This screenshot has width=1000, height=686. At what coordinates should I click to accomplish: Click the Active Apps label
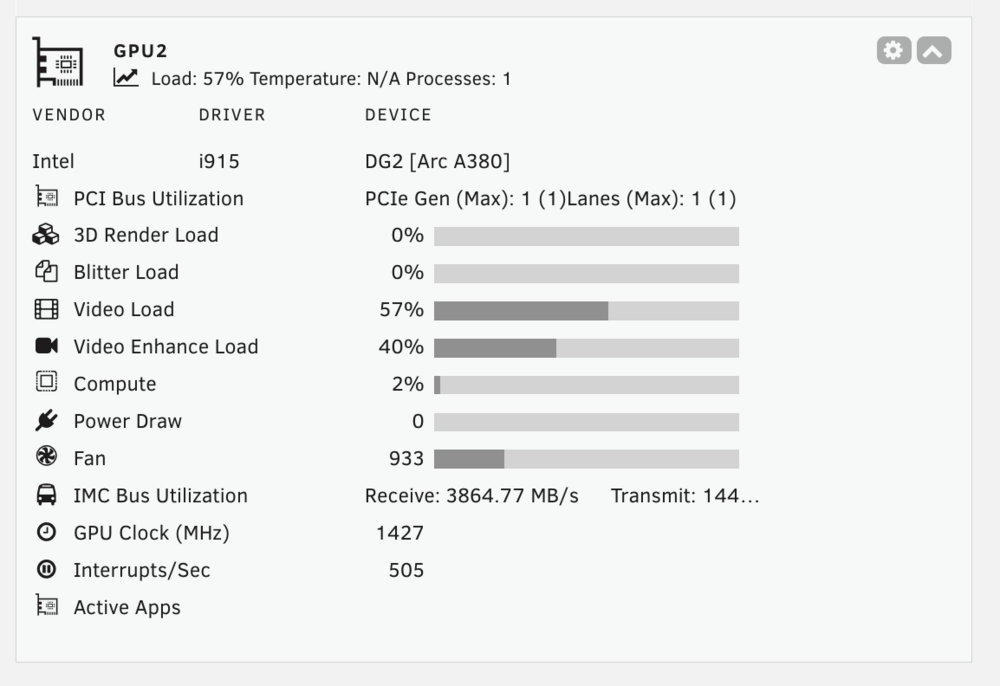click(x=127, y=608)
